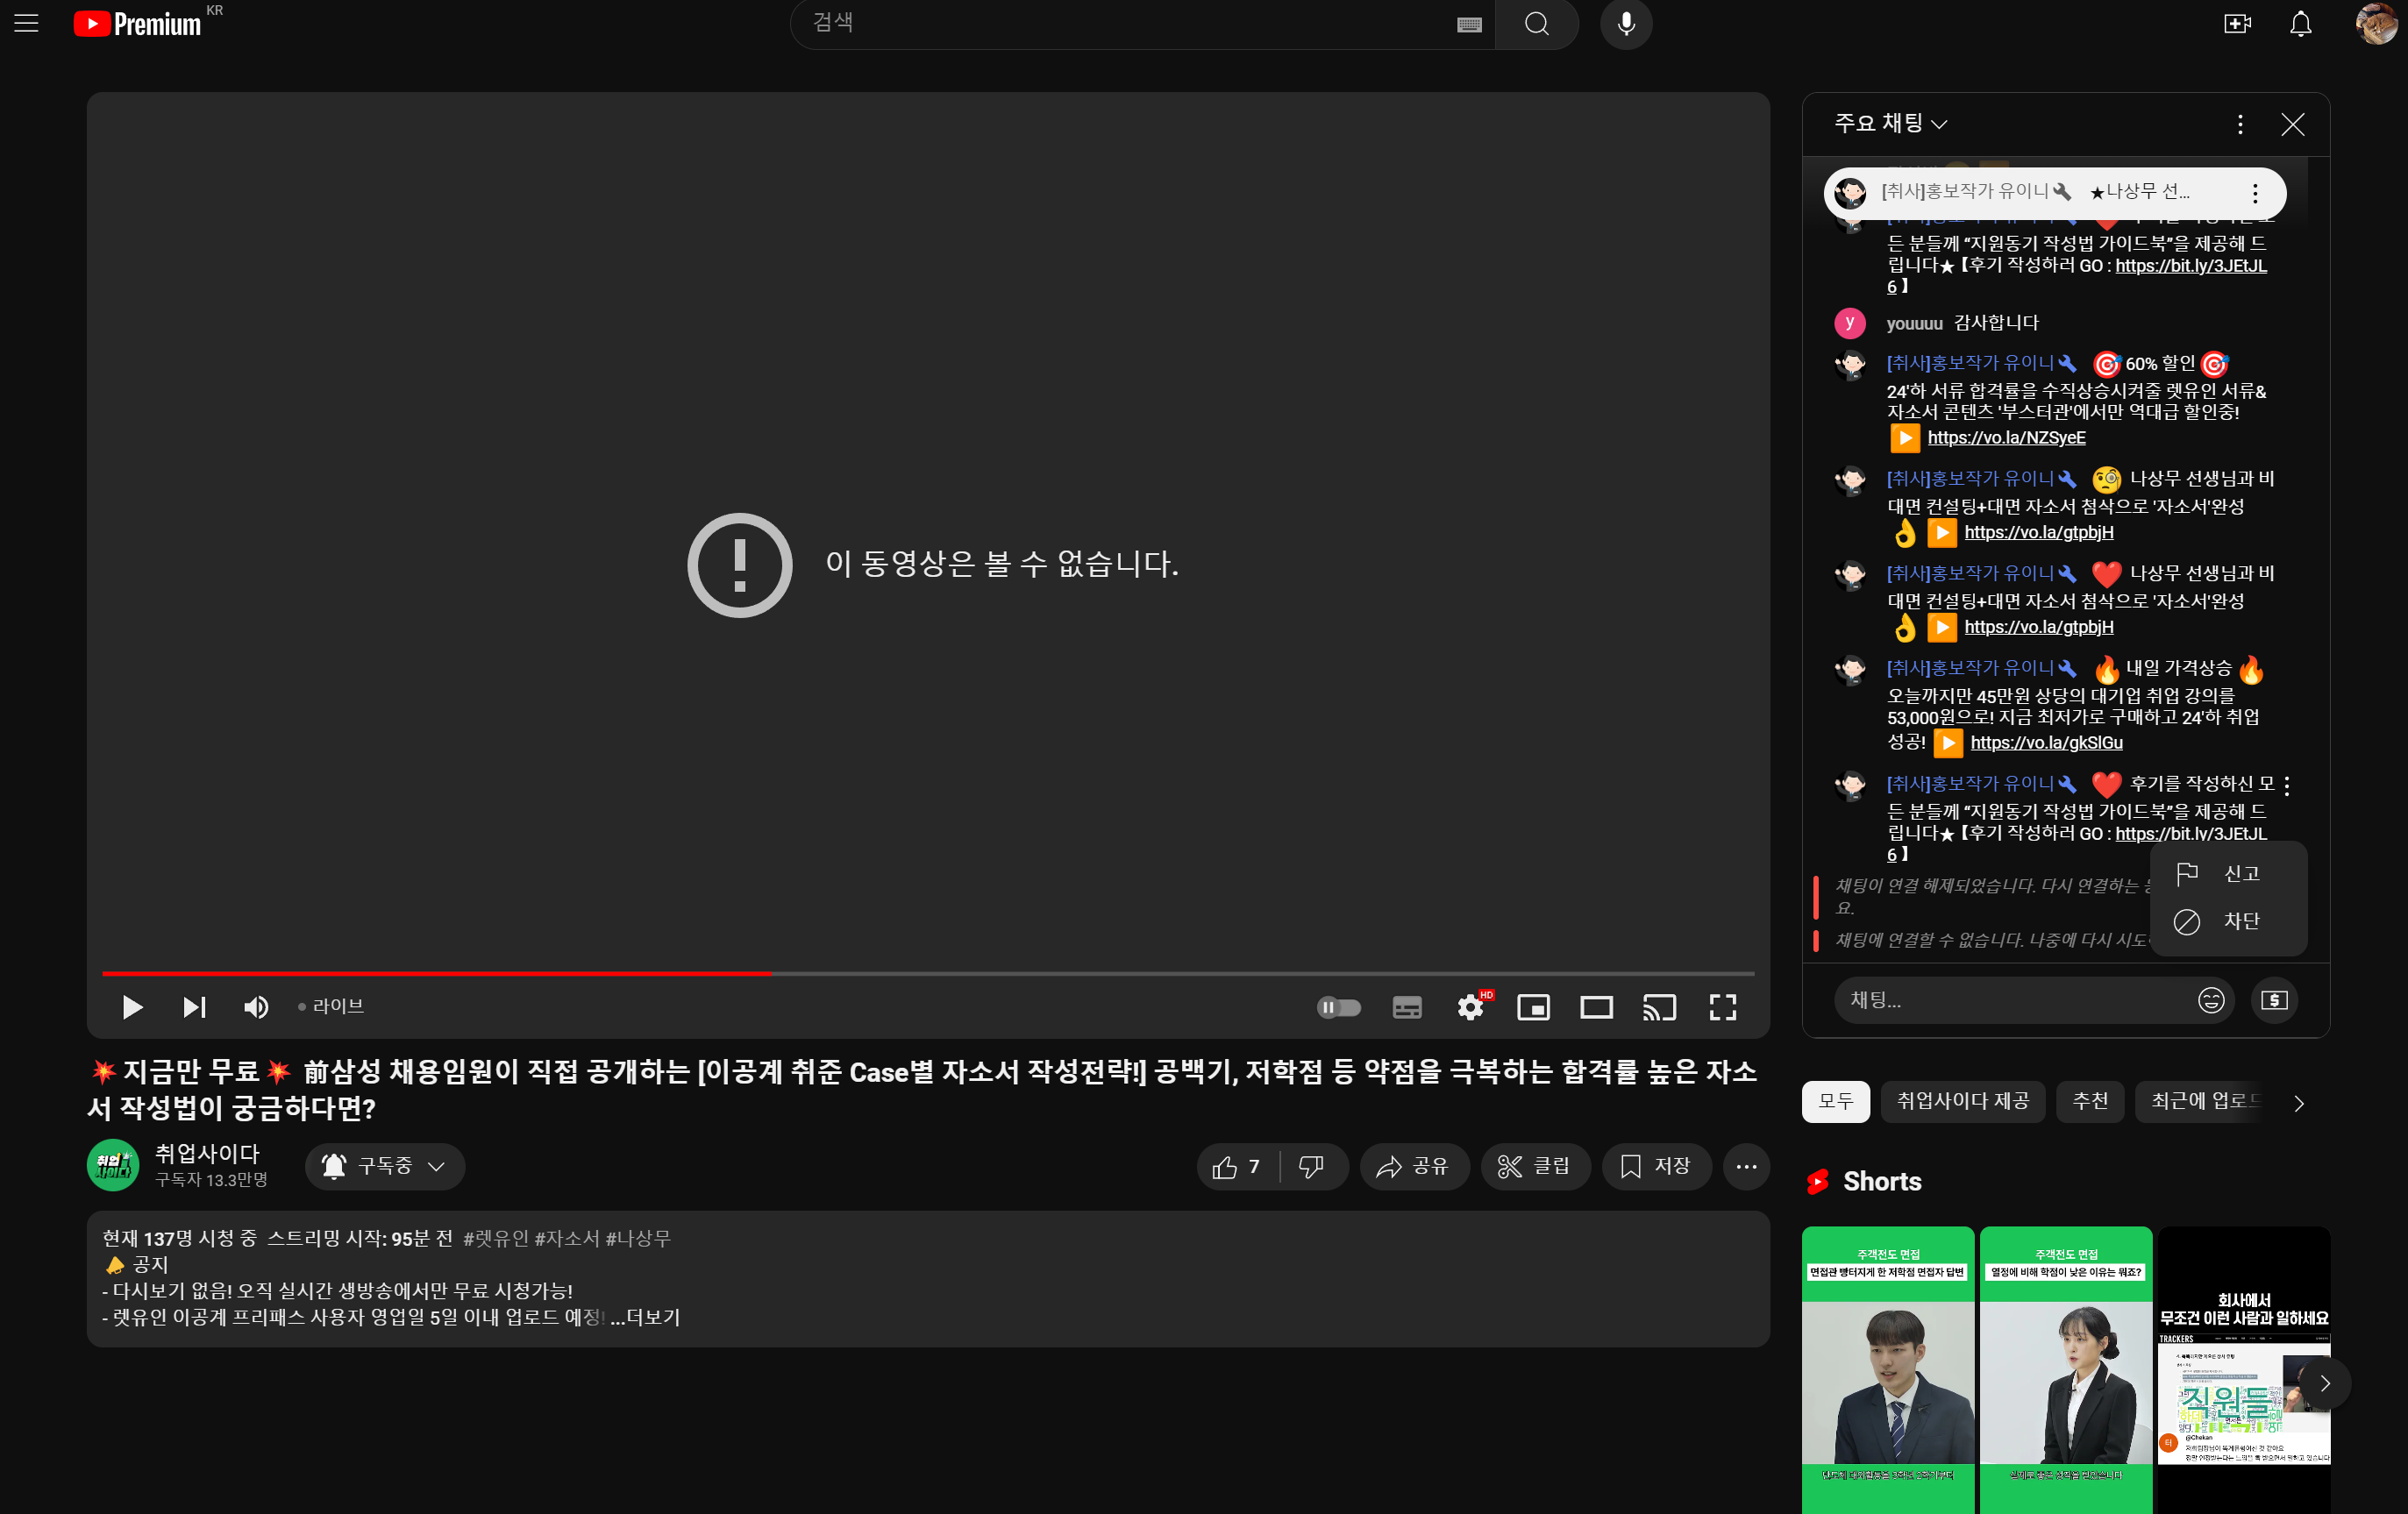Select 신고 from the context menu
Viewport: 2408px width, 1514px height.
2228,874
